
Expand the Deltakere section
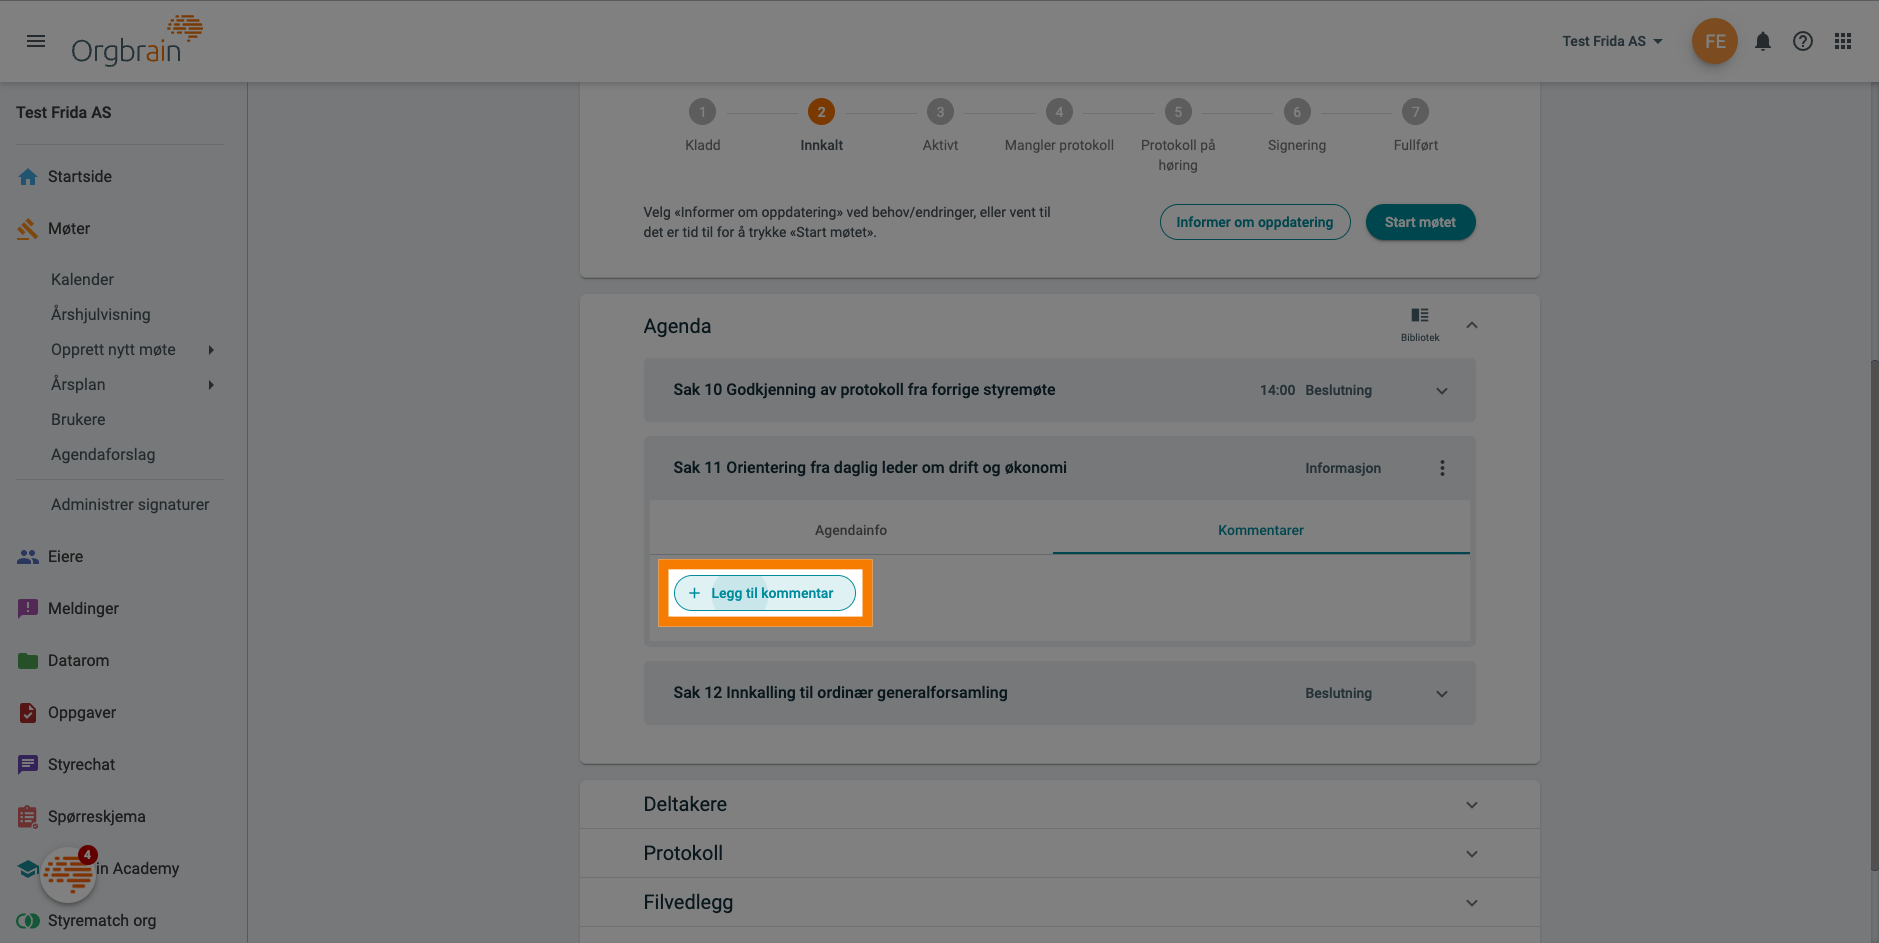tap(1060, 805)
